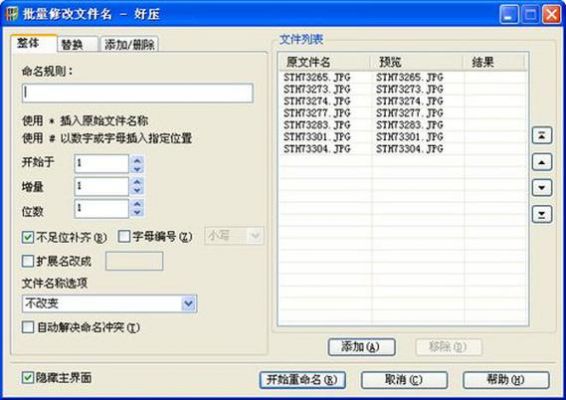Click 开始重命名(R) button
The image size is (566, 400).
click(x=302, y=380)
